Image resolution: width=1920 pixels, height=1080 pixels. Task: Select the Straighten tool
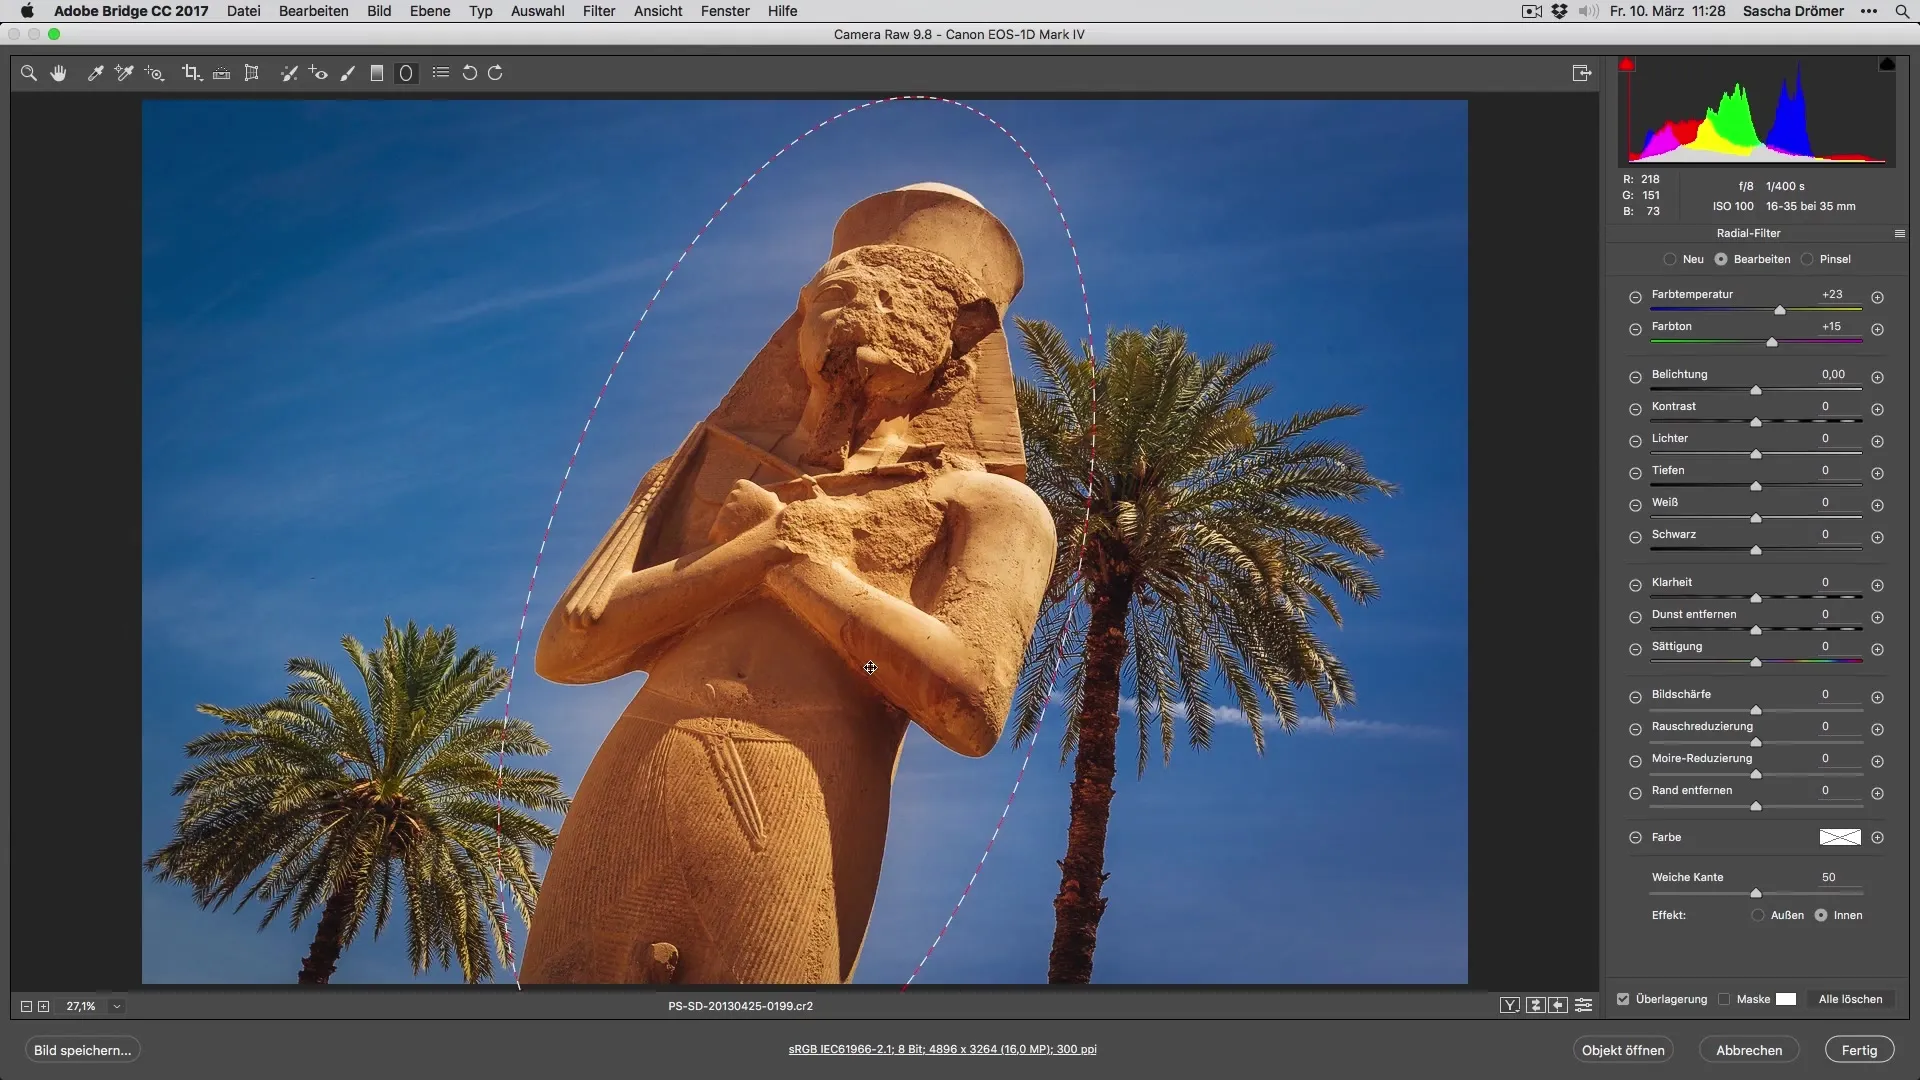point(222,73)
